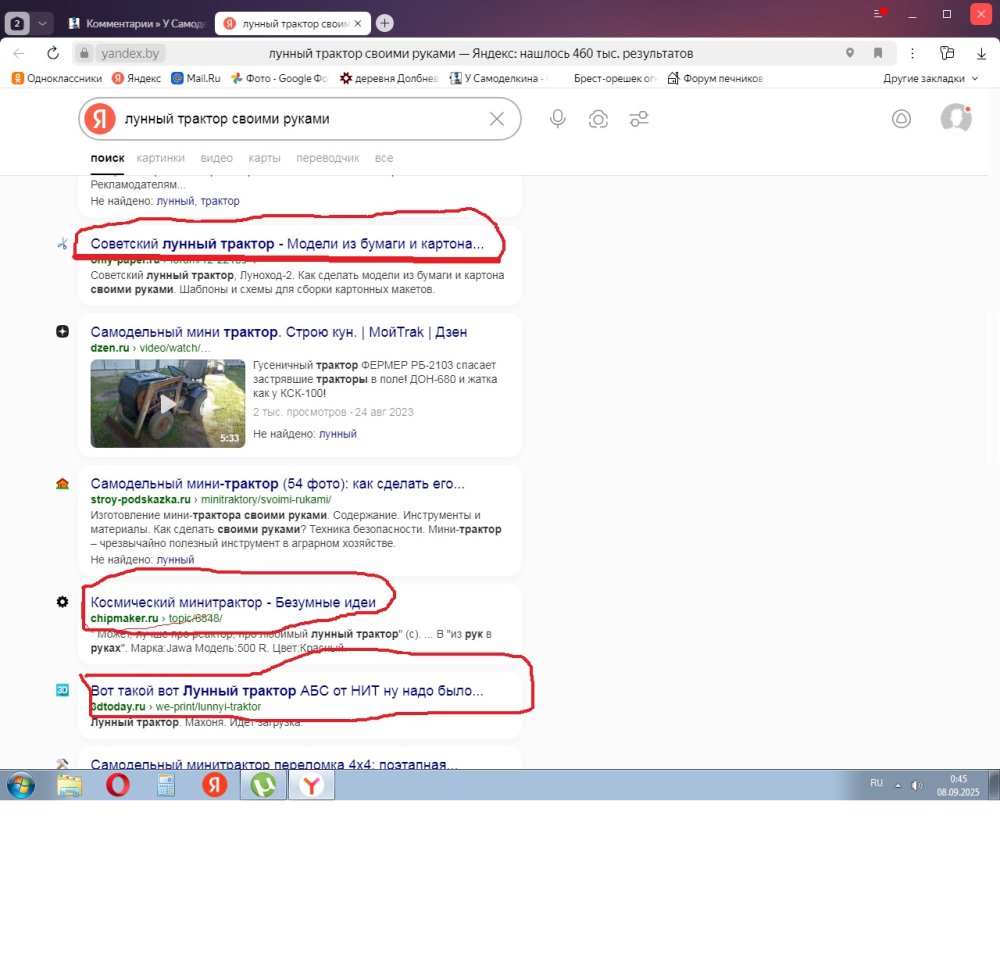Open the Windows Start button
Viewport: 1000px width, 955px height.
tap(20, 785)
